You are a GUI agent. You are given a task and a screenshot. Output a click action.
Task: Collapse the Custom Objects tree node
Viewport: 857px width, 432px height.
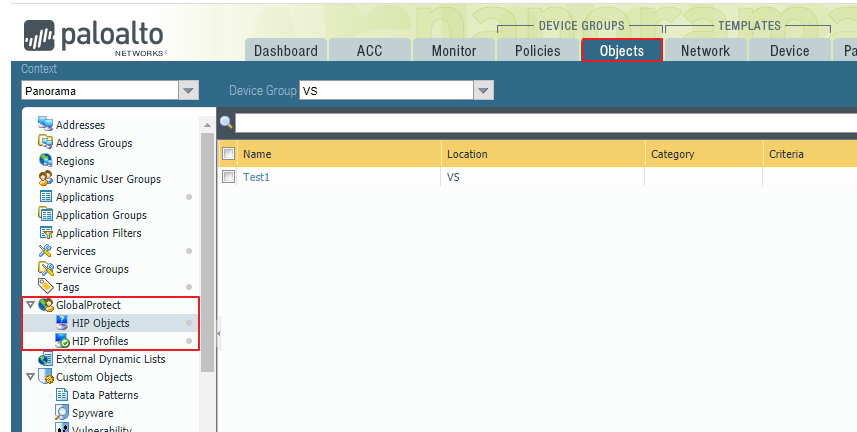point(31,377)
